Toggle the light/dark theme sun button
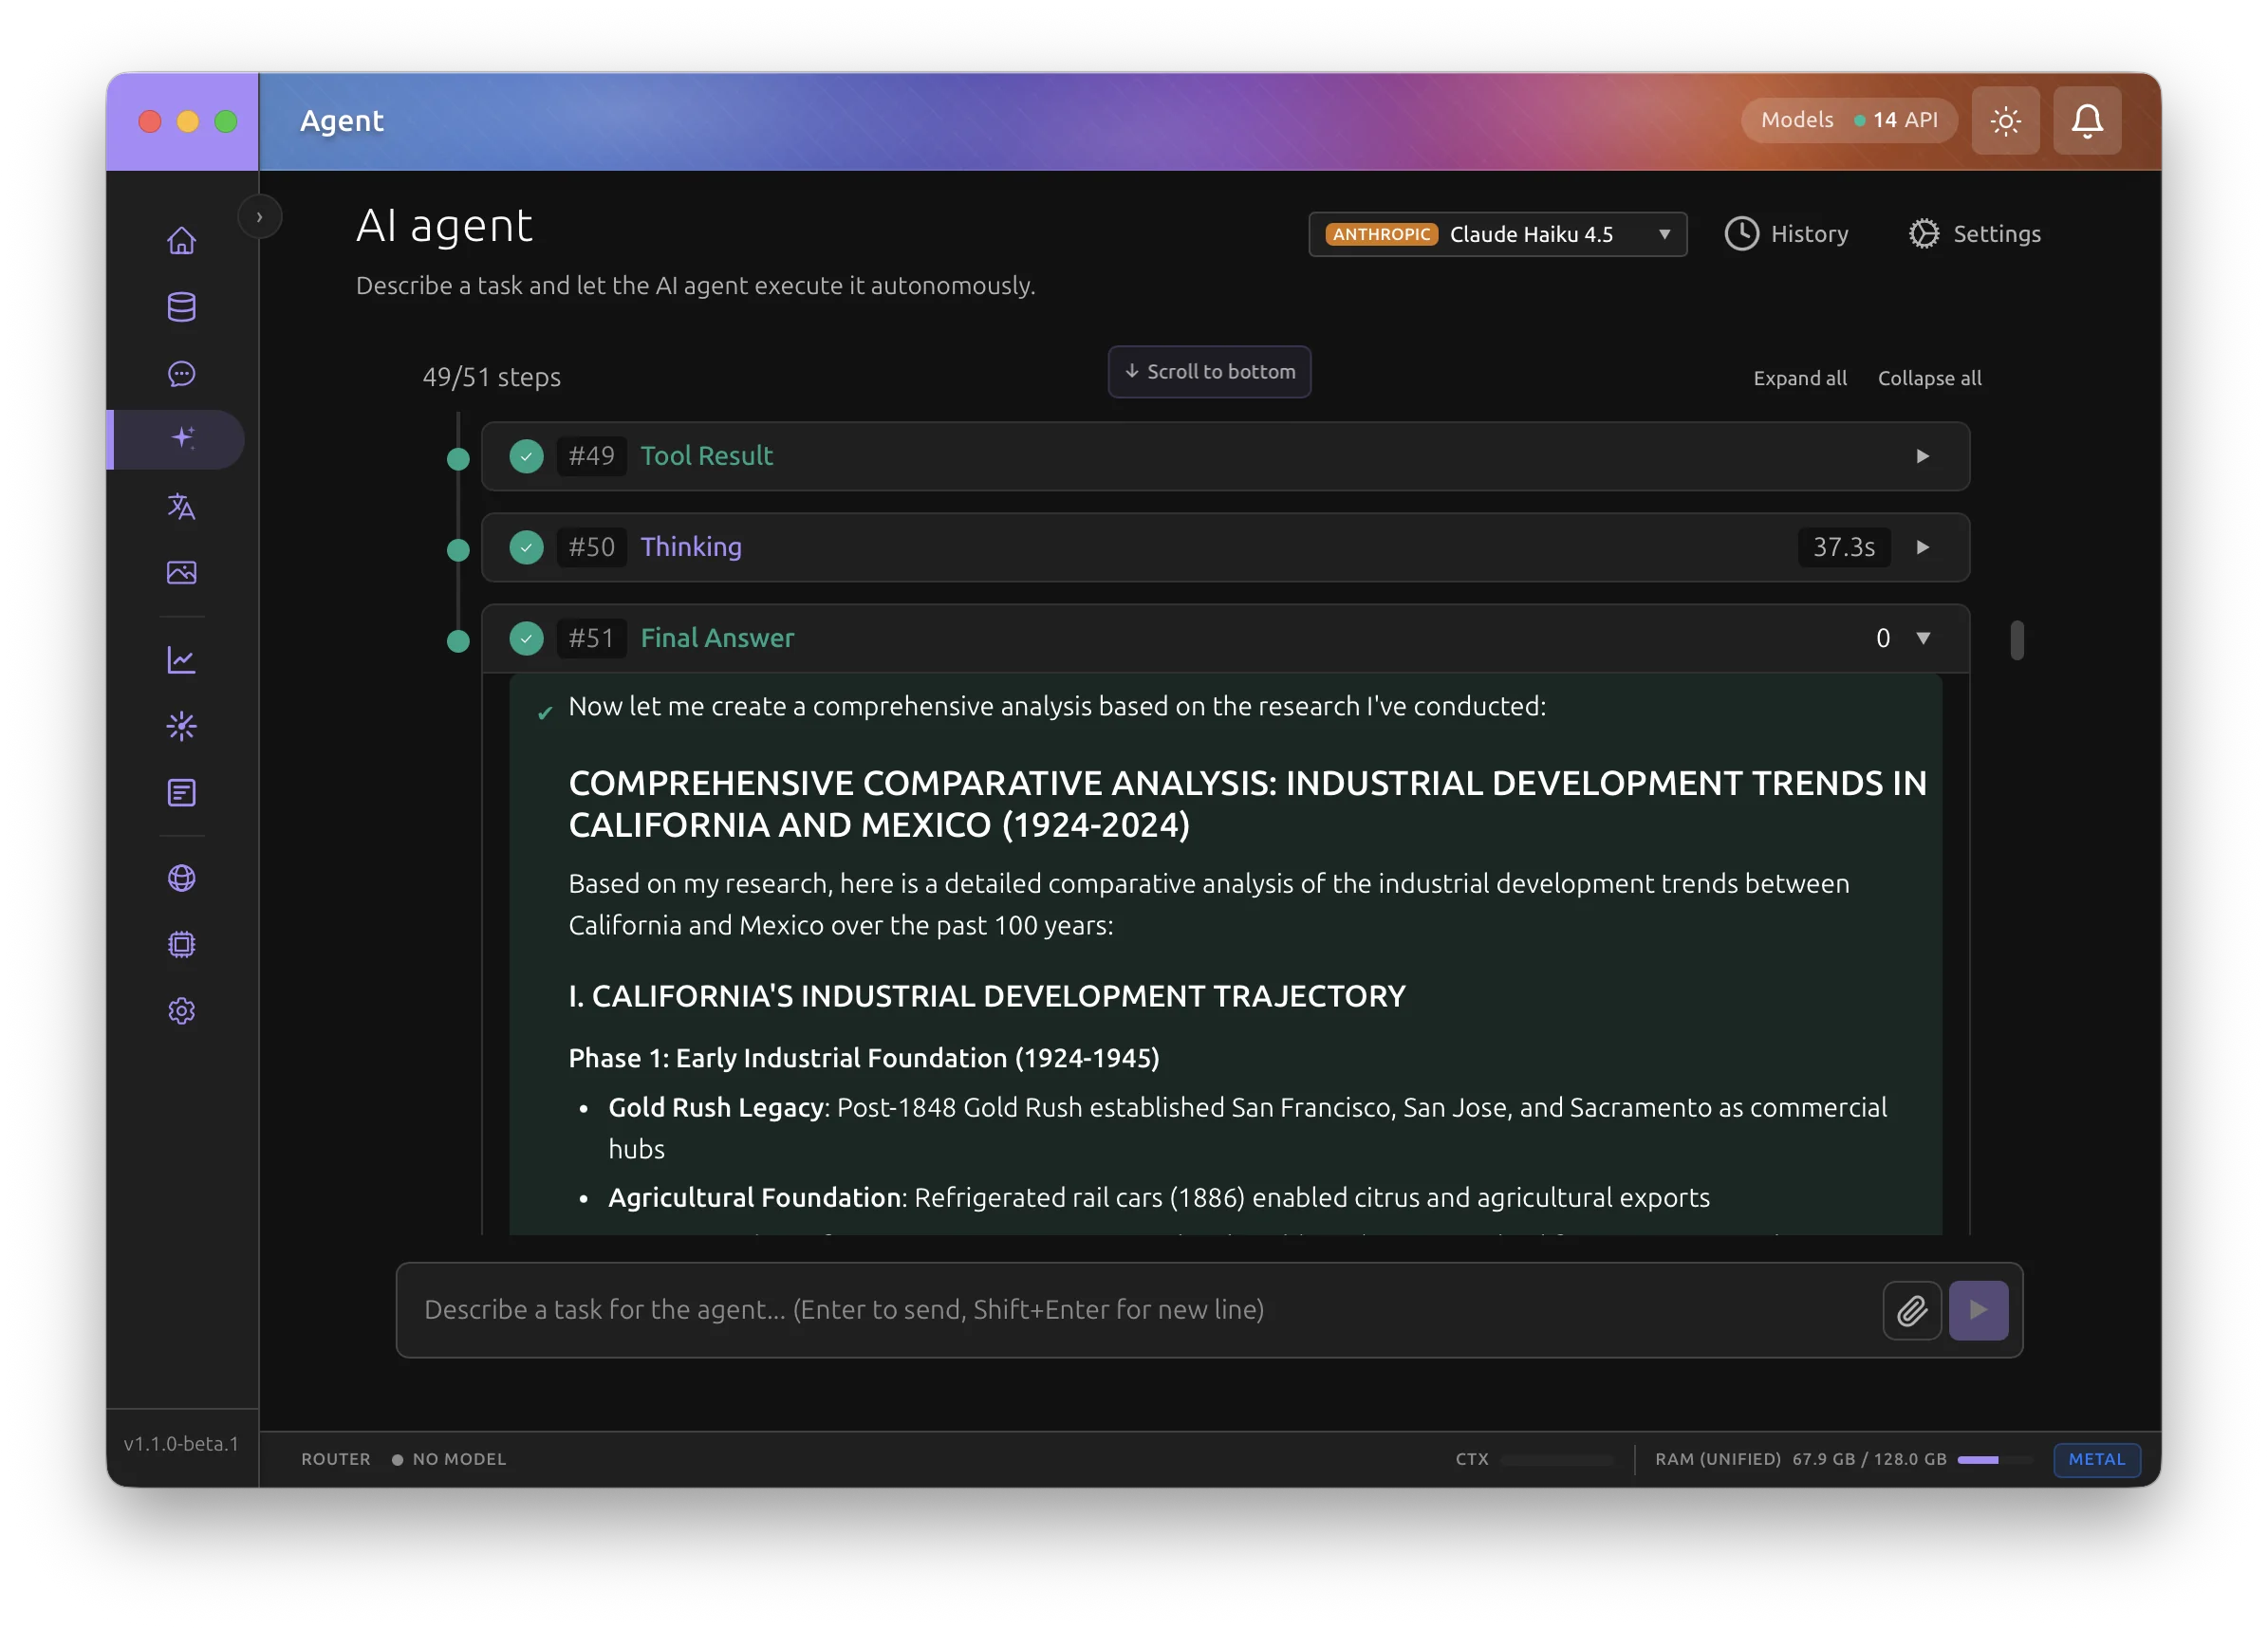Image resolution: width=2268 pixels, height=1628 pixels. coord(2005,121)
